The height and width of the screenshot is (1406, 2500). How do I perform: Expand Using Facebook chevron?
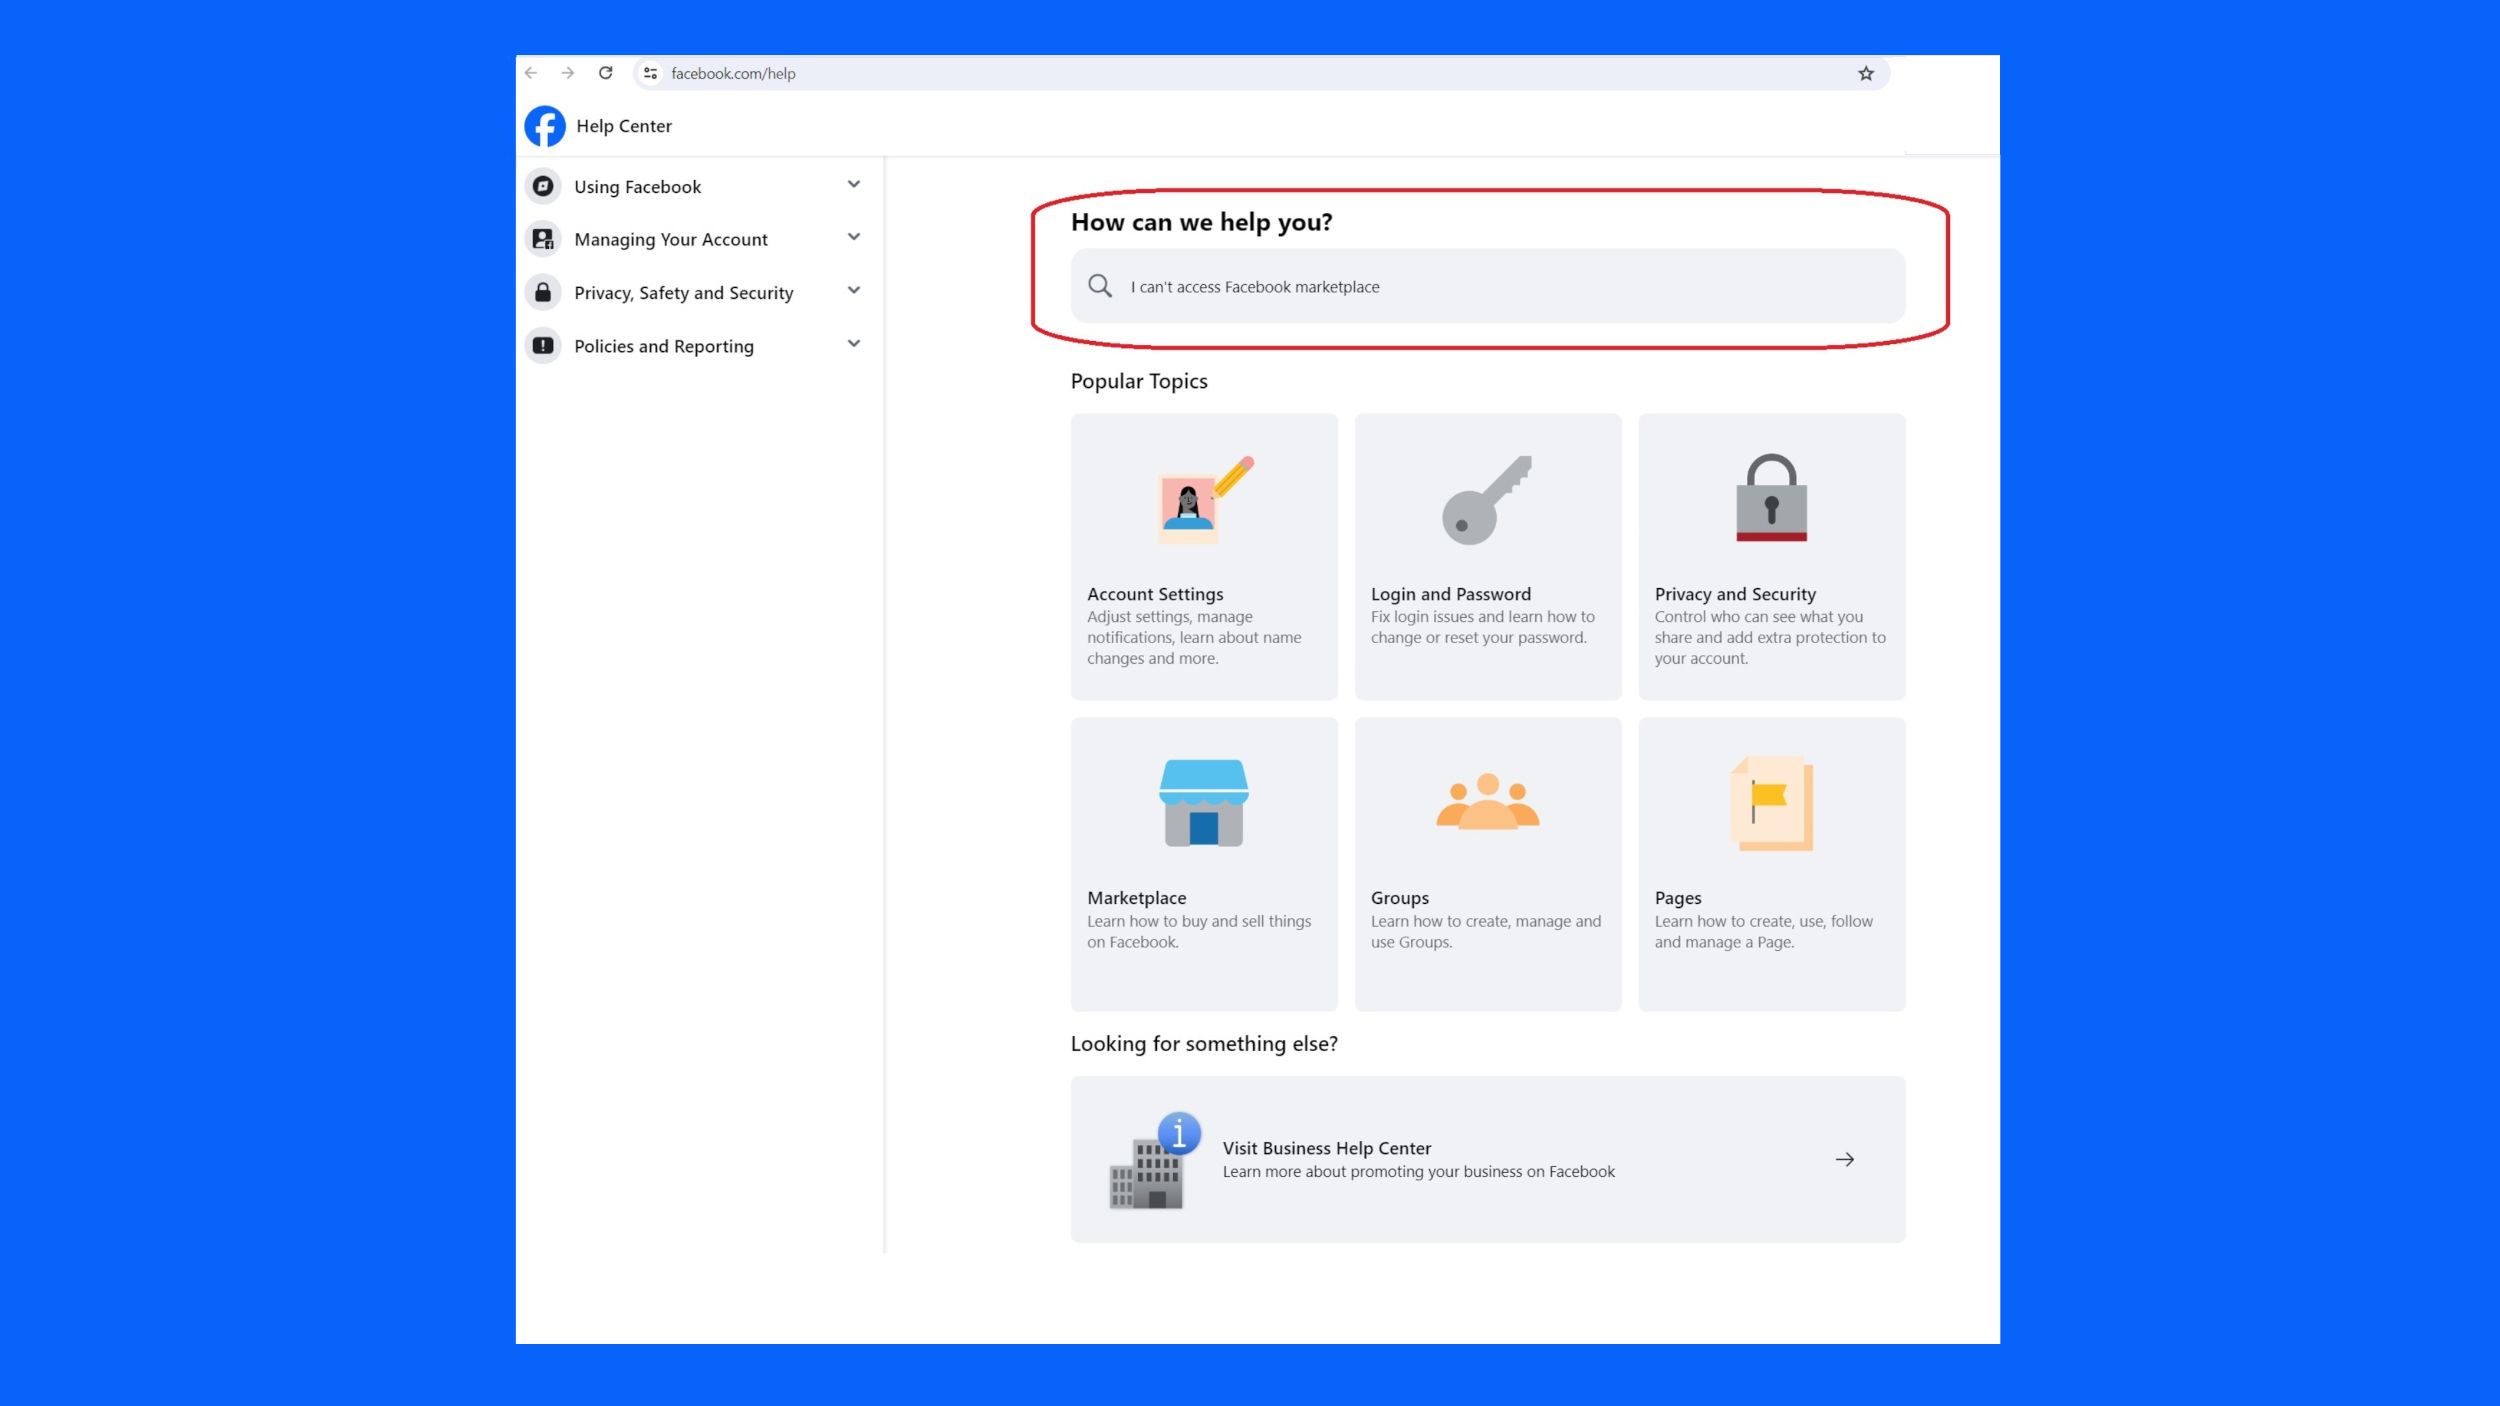click(x=854, y=184)
